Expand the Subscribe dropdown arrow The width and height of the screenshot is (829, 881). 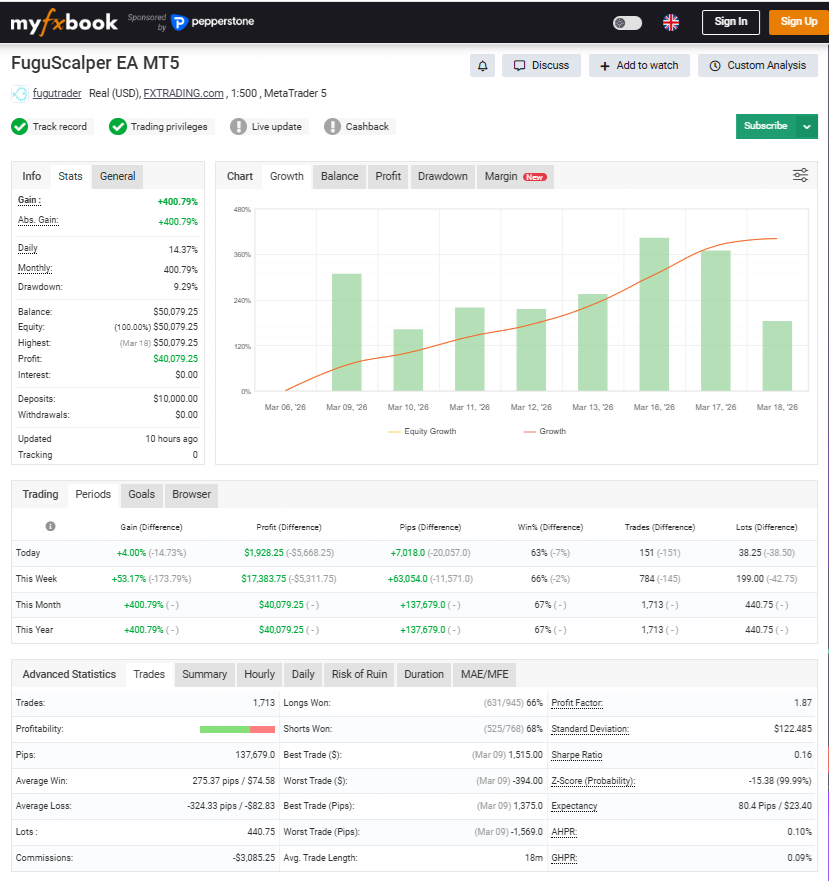807,126
